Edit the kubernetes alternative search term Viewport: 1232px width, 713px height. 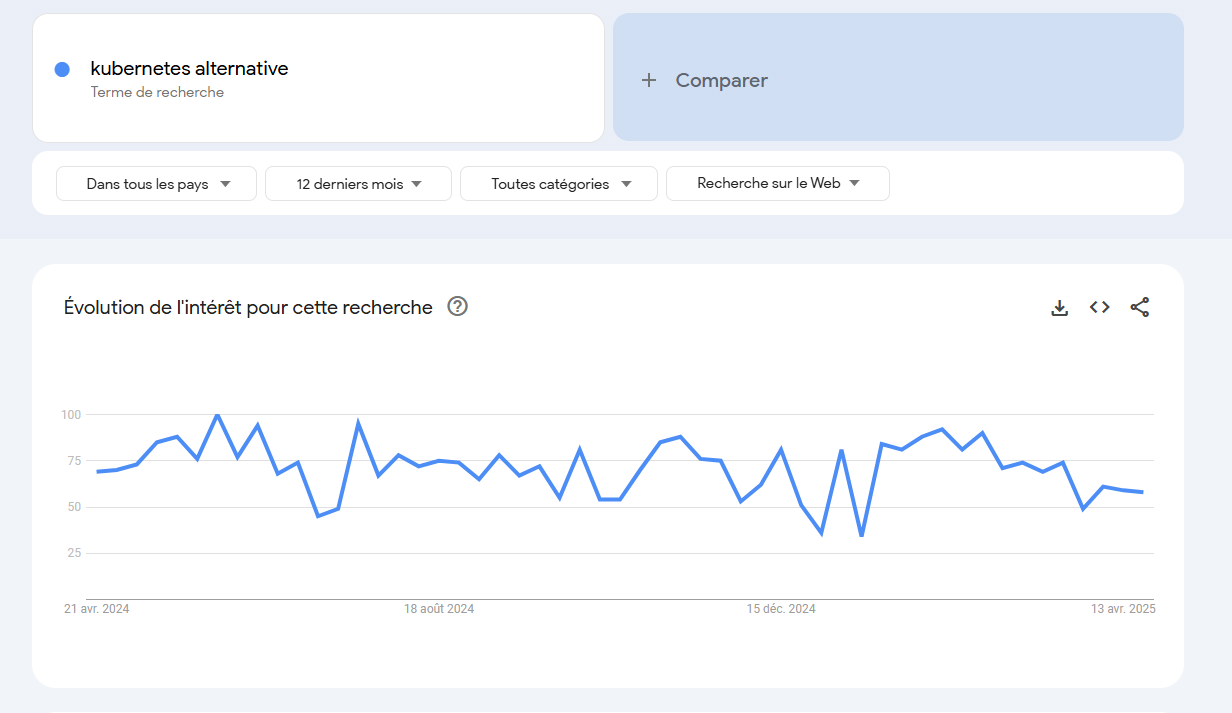(190, 69)
